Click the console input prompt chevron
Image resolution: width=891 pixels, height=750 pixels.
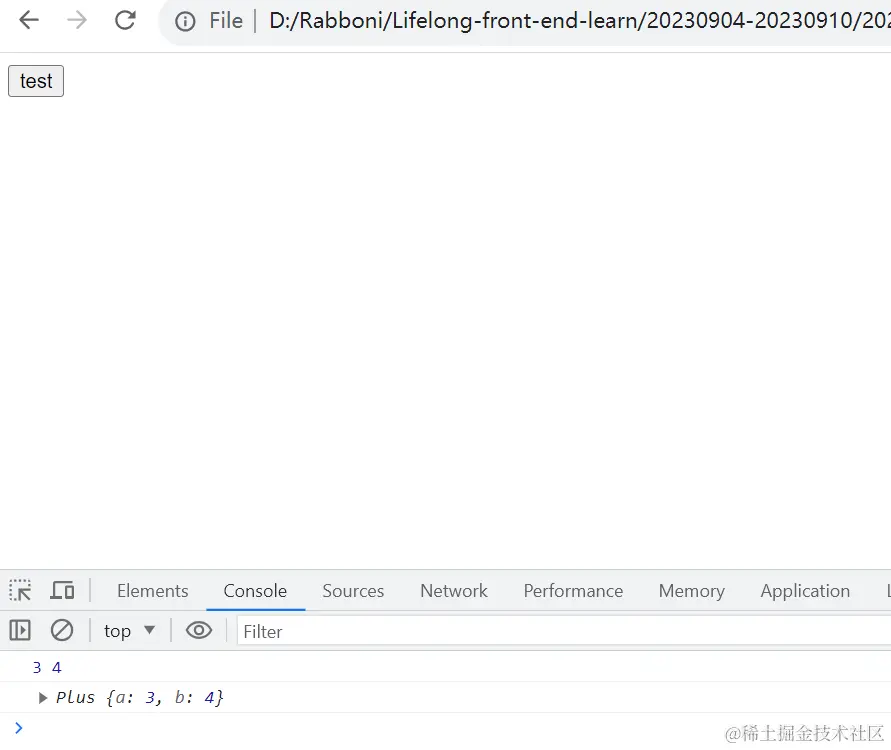(19, 728)
